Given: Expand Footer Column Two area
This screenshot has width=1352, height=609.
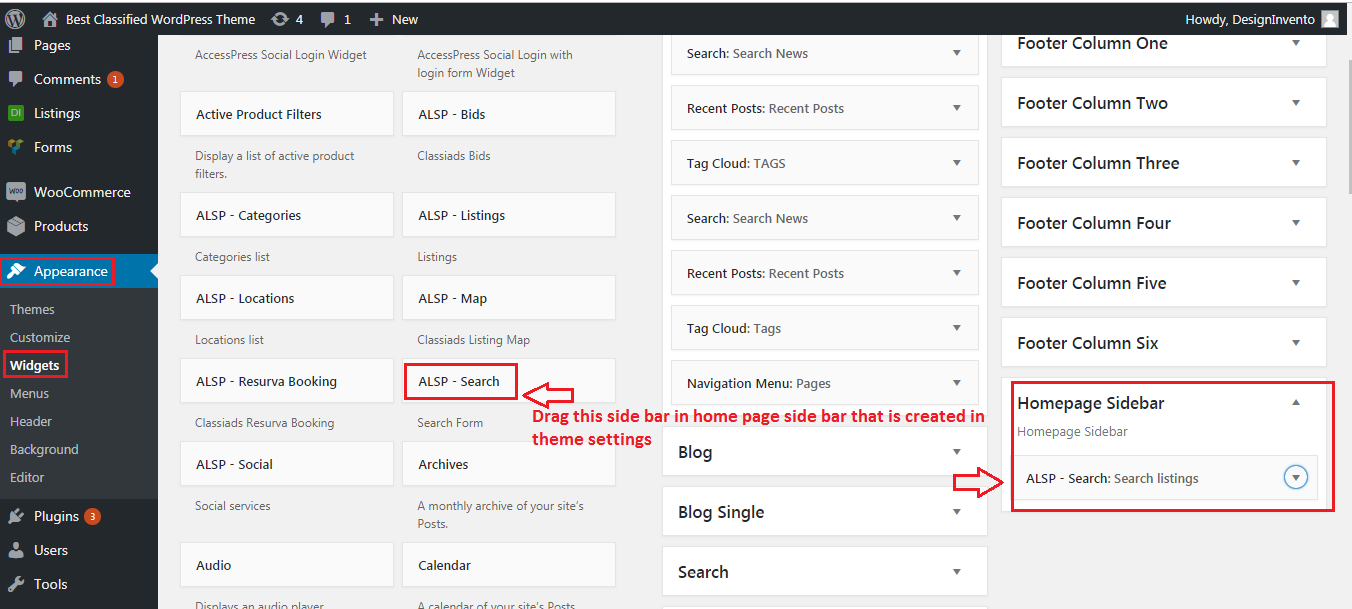Looking at the screenshot, I should point(1296,103).
